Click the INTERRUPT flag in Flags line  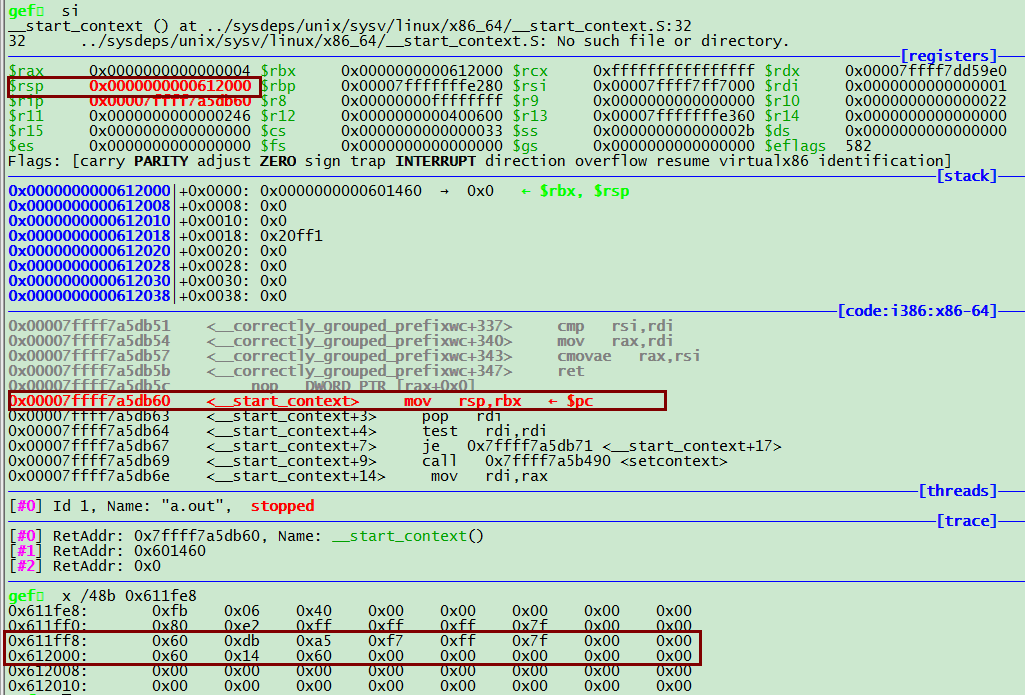pos(431,161)
